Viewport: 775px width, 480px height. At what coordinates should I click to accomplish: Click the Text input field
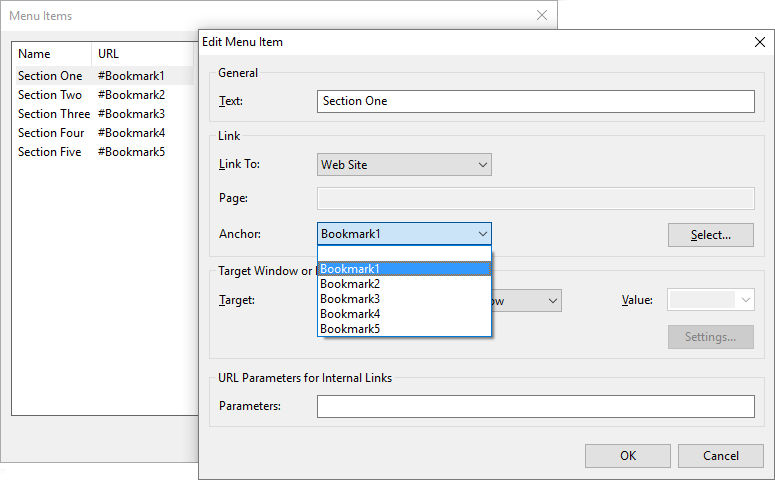pyautogui.click(x=535, y=101)
